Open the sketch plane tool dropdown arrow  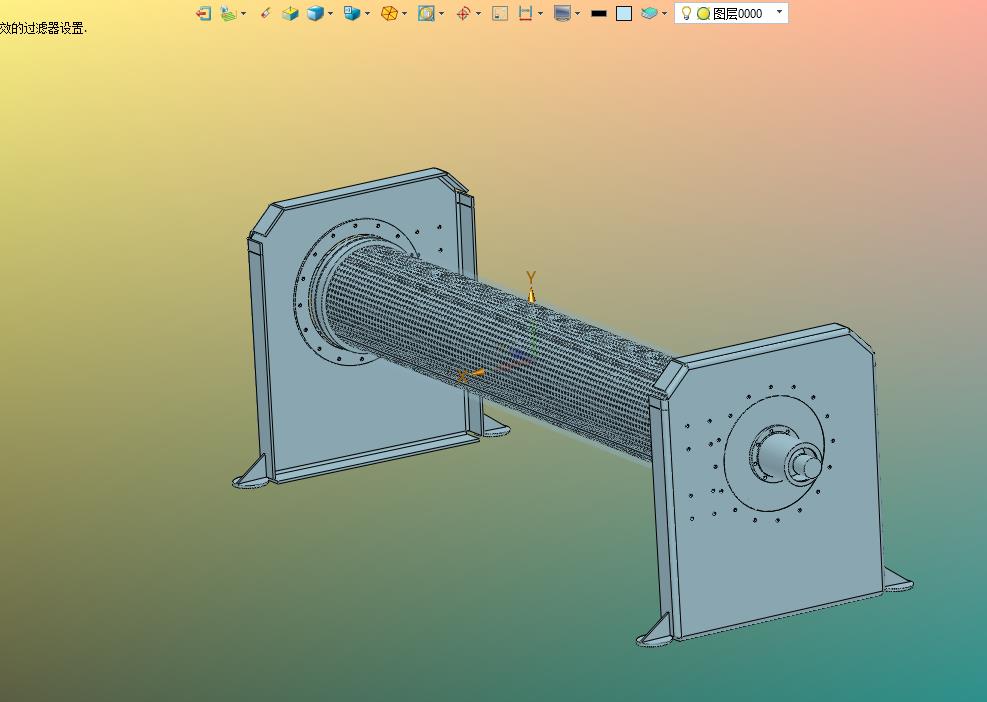pos(244,13)
